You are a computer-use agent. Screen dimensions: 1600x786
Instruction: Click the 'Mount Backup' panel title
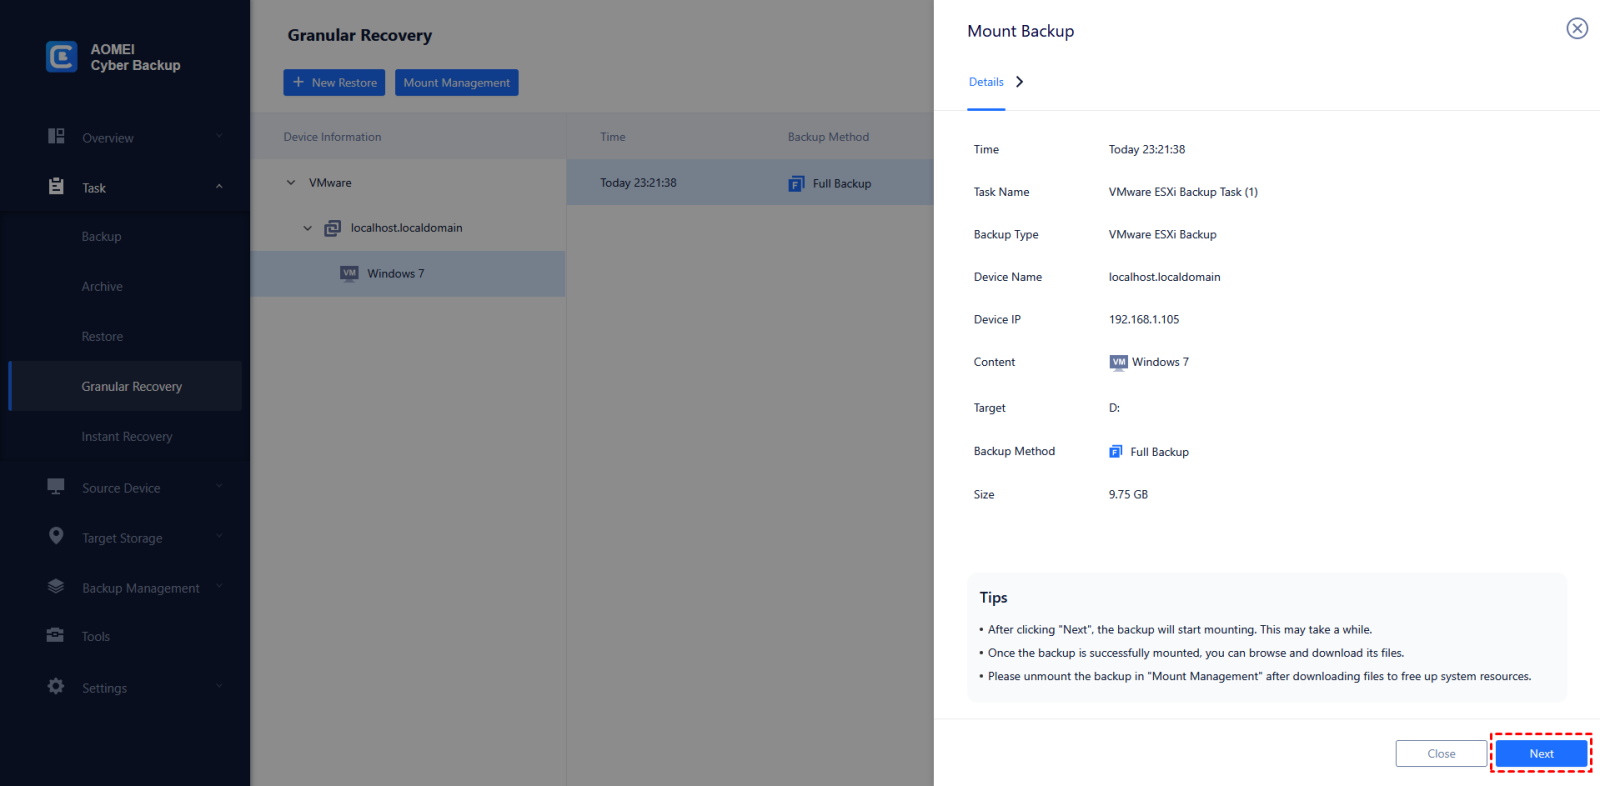[x=1021, y=31]
